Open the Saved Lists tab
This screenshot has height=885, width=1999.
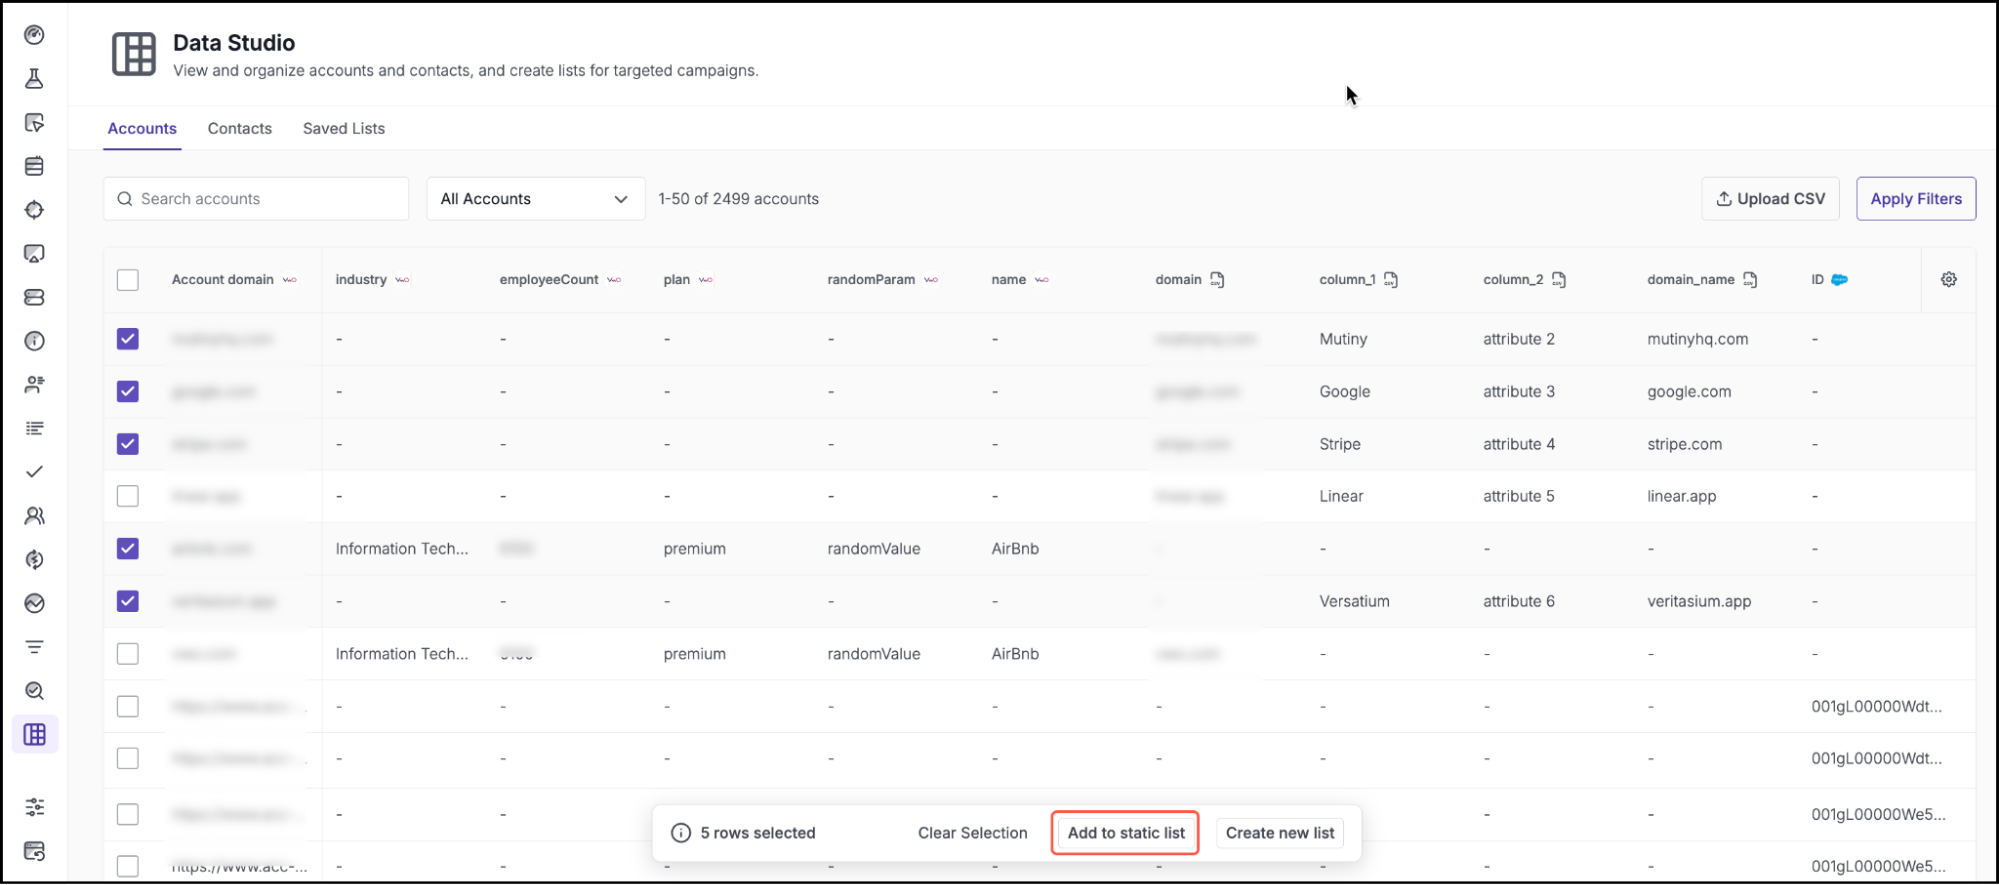tap(344, 129)
